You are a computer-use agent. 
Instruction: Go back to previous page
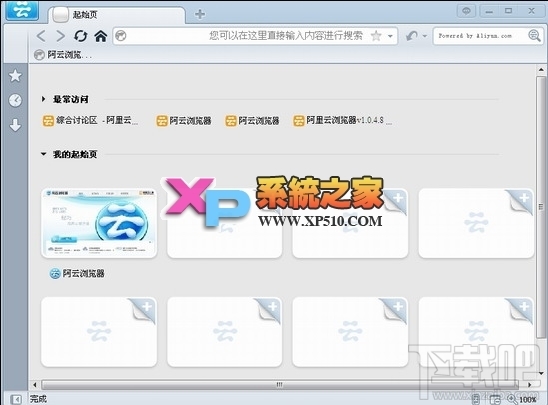tap(41, 36)
